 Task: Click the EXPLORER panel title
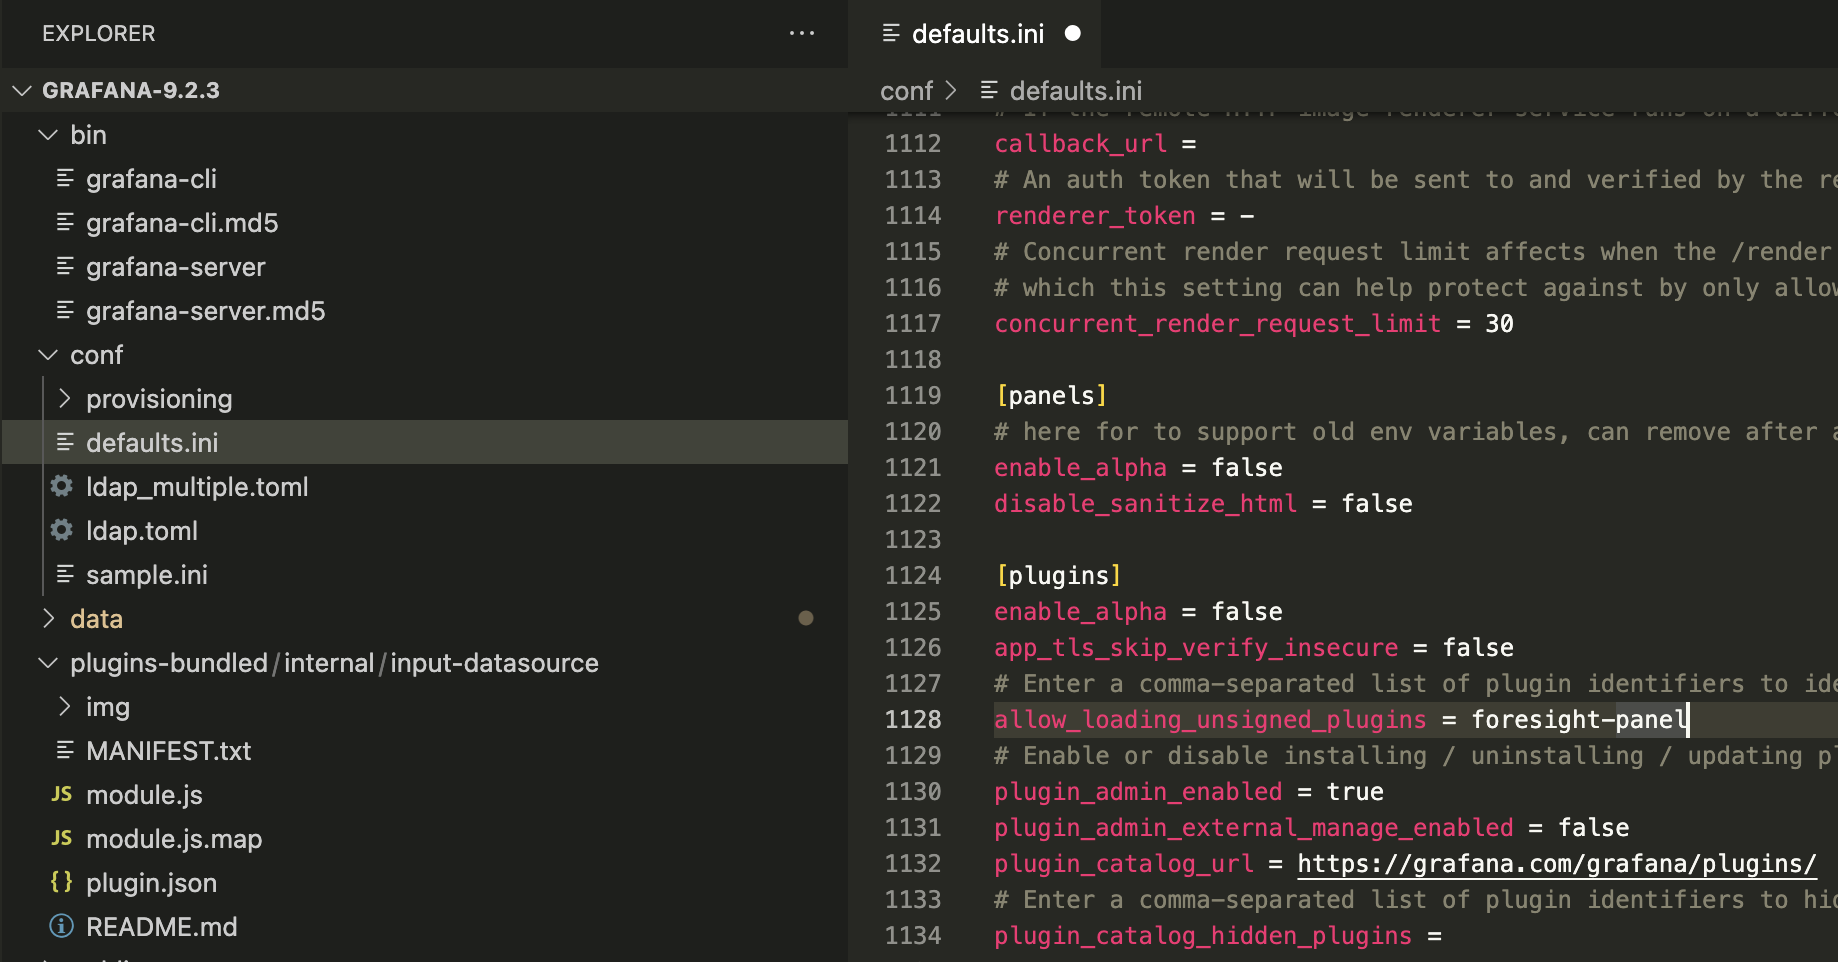[98, 34]
